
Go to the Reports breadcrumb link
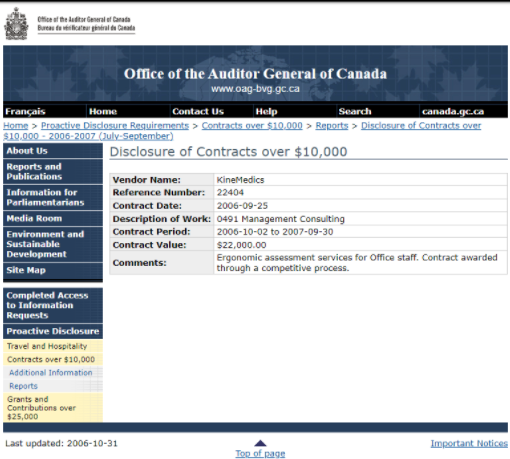pos(332,126)
